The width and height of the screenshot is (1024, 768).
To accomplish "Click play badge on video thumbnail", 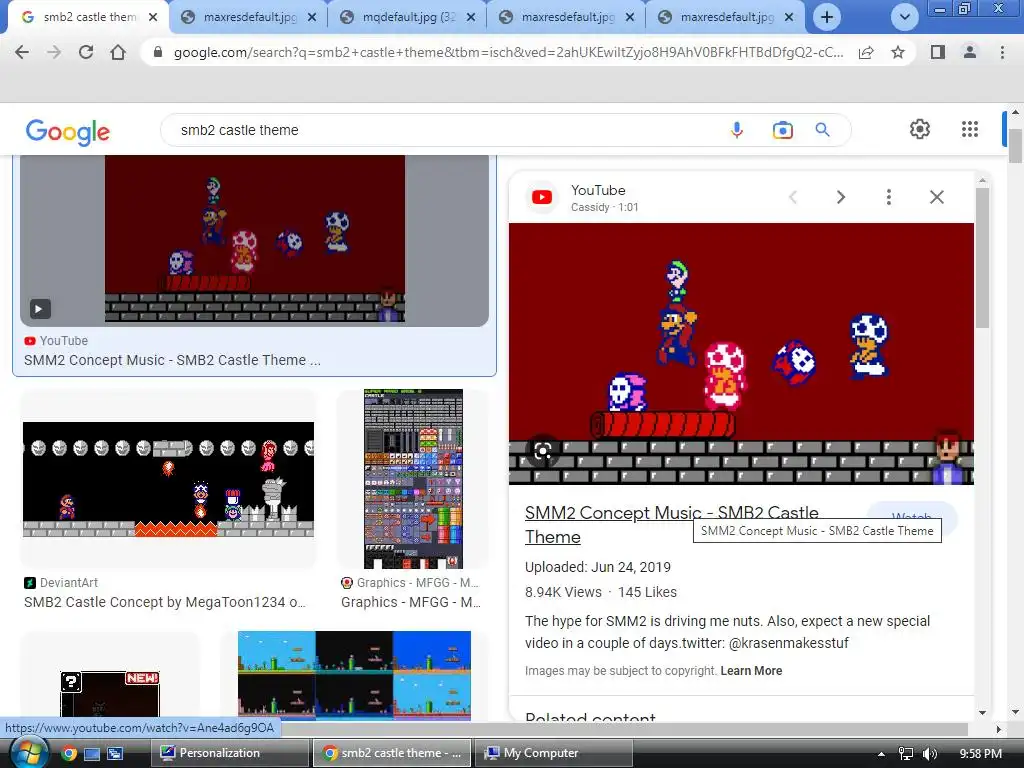I will coord(40,309).
